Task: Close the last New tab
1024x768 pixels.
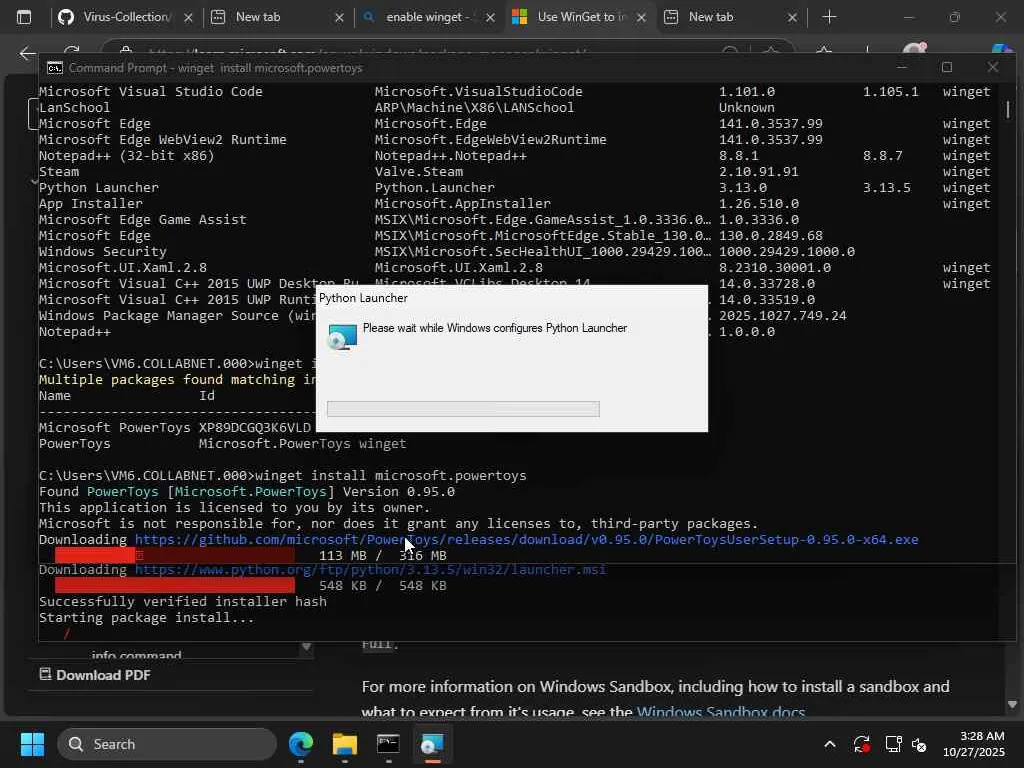Action: tap(792, 18)
